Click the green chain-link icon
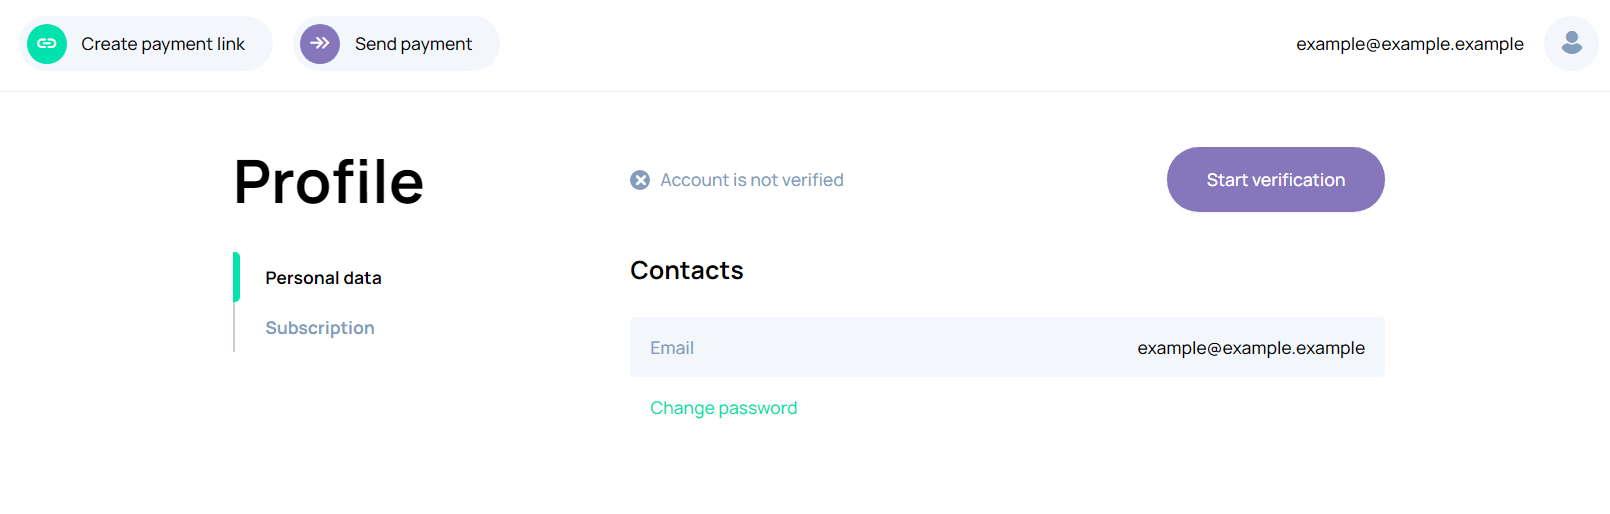Viewport: 1610px width, 514px height. 47,44
